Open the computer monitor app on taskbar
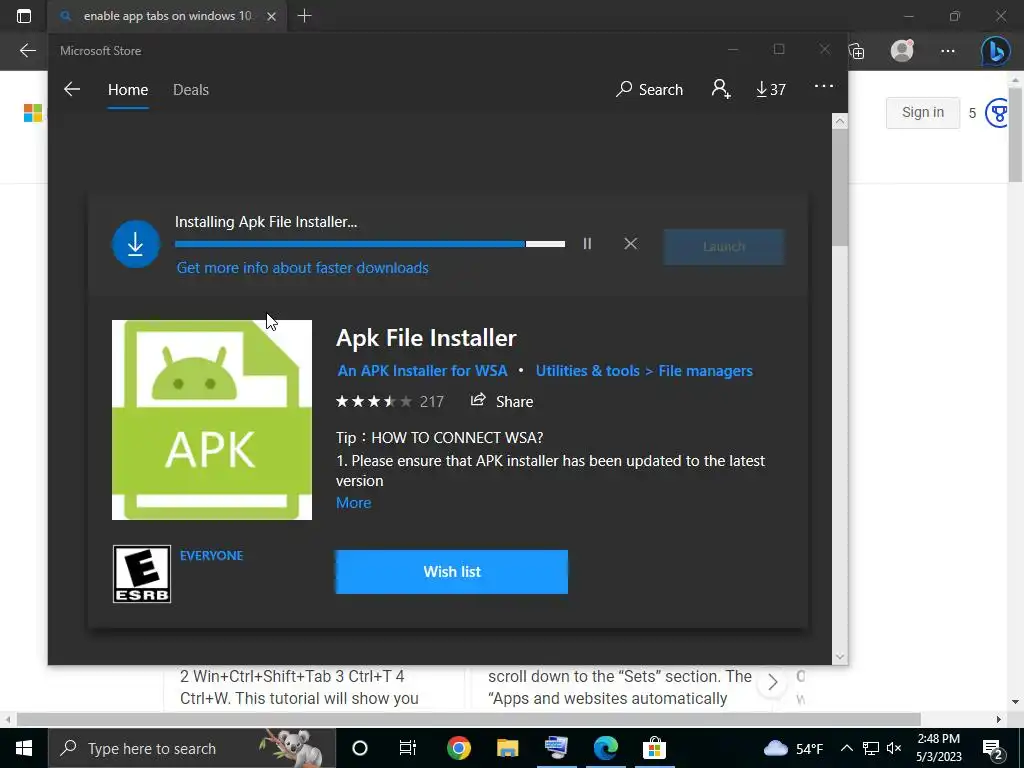This screenshot has width=1024, height=768. pos(556,748)
